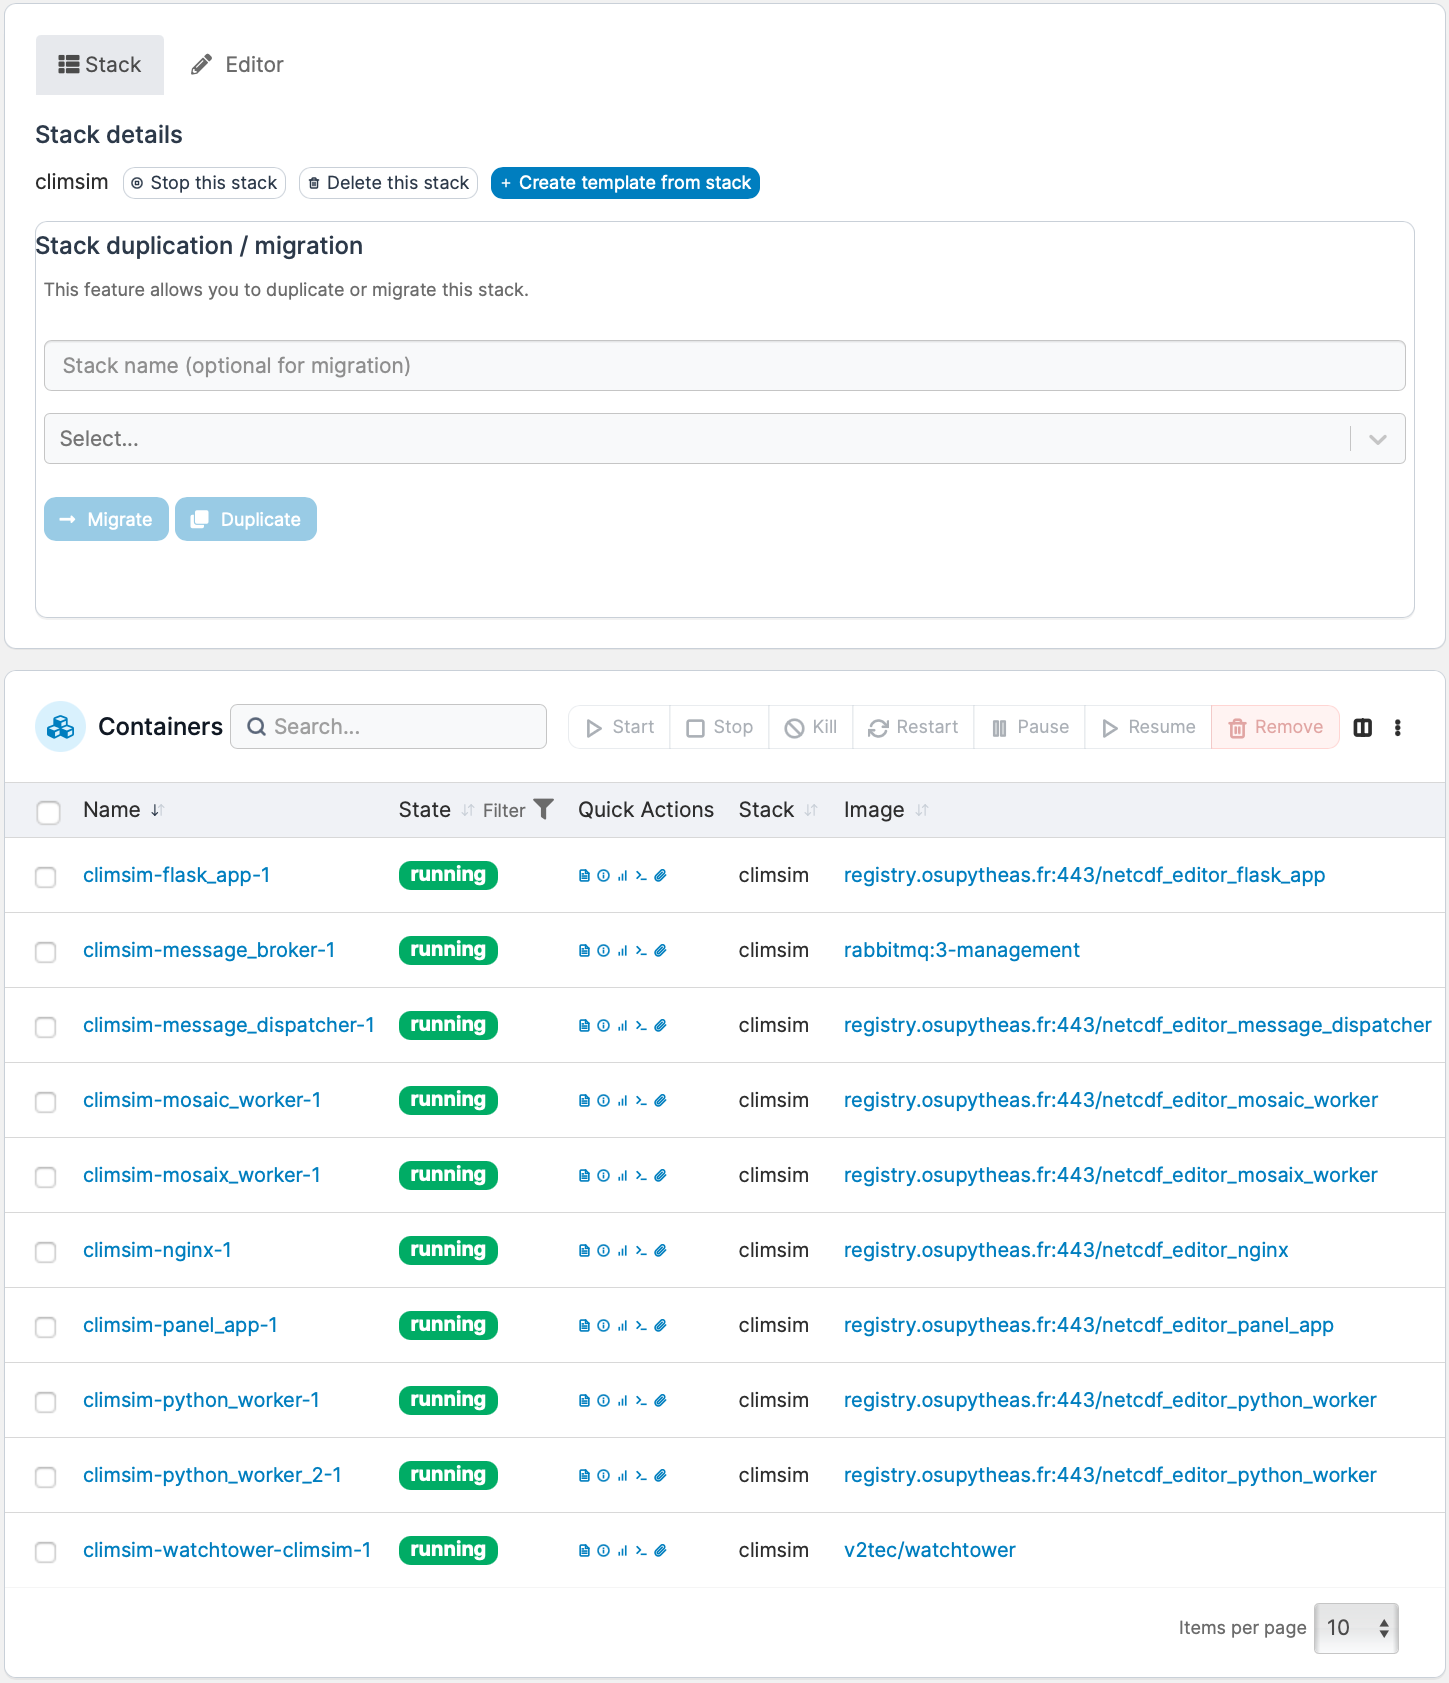This screenshot has height=1683, width=1449.
Task: Tick the climsim-message_dispatcher-1 checkbox
Action: [x=46, y=1027]
